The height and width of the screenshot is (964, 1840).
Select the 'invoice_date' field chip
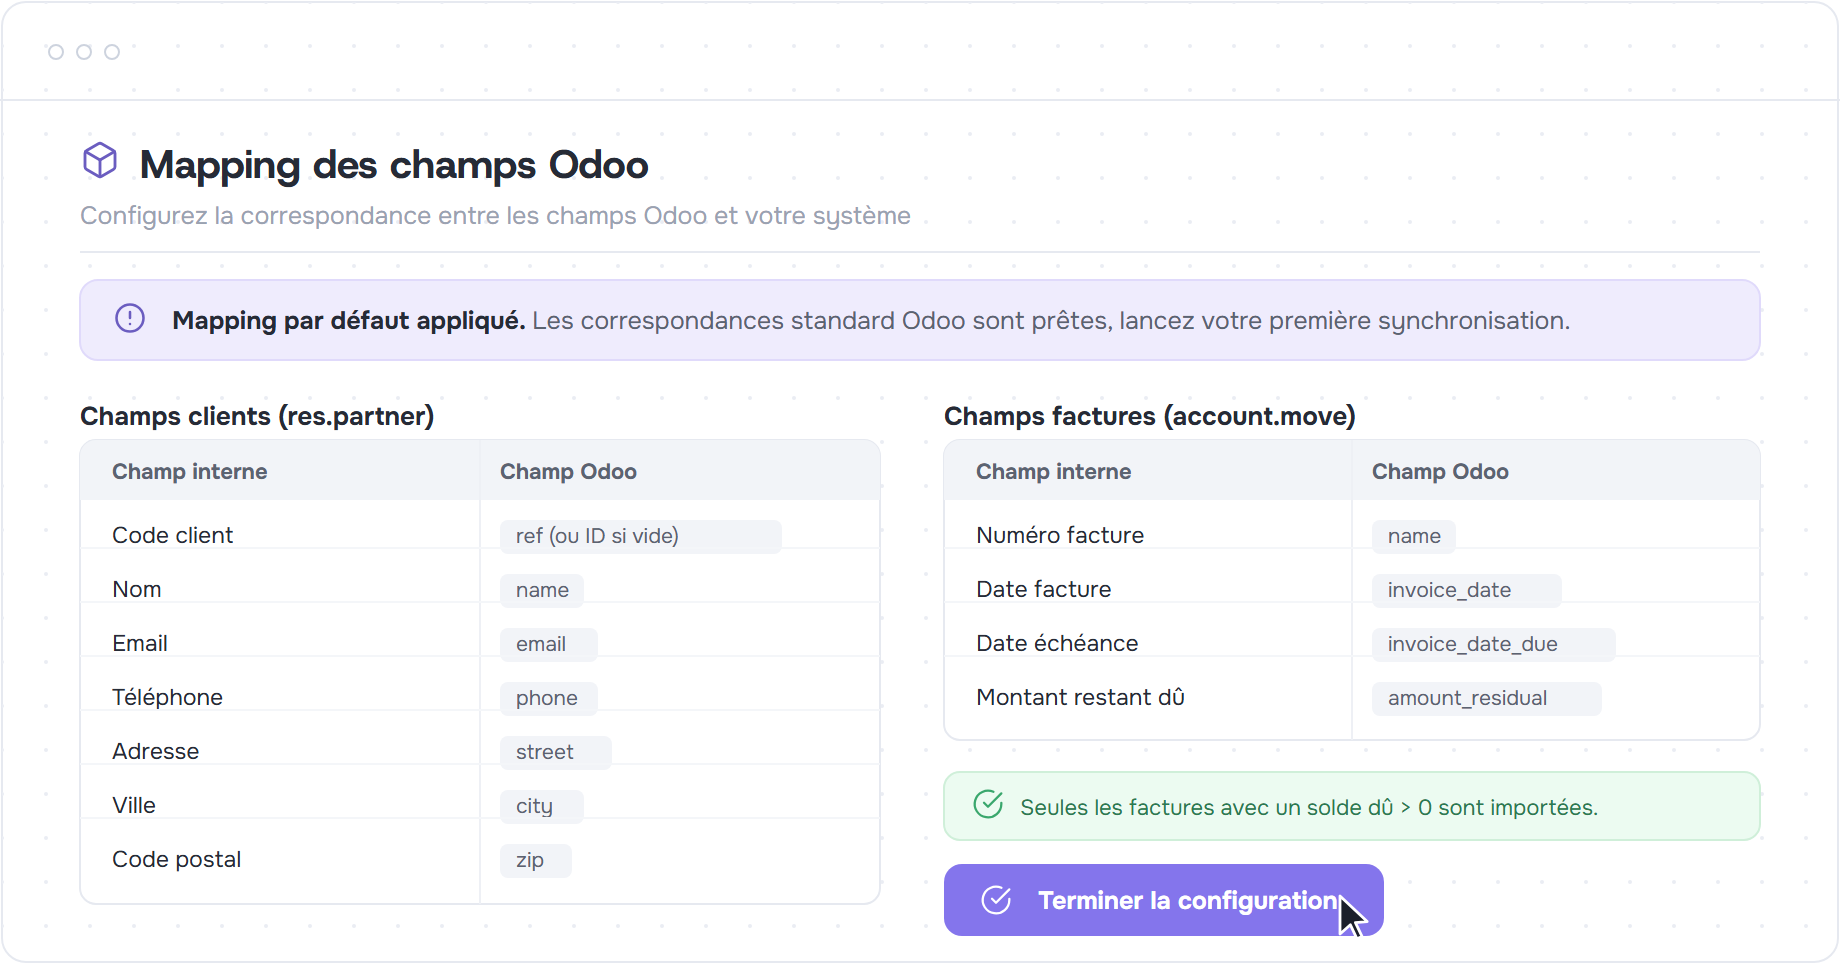pyautogui.click(x=1466, y=590)
